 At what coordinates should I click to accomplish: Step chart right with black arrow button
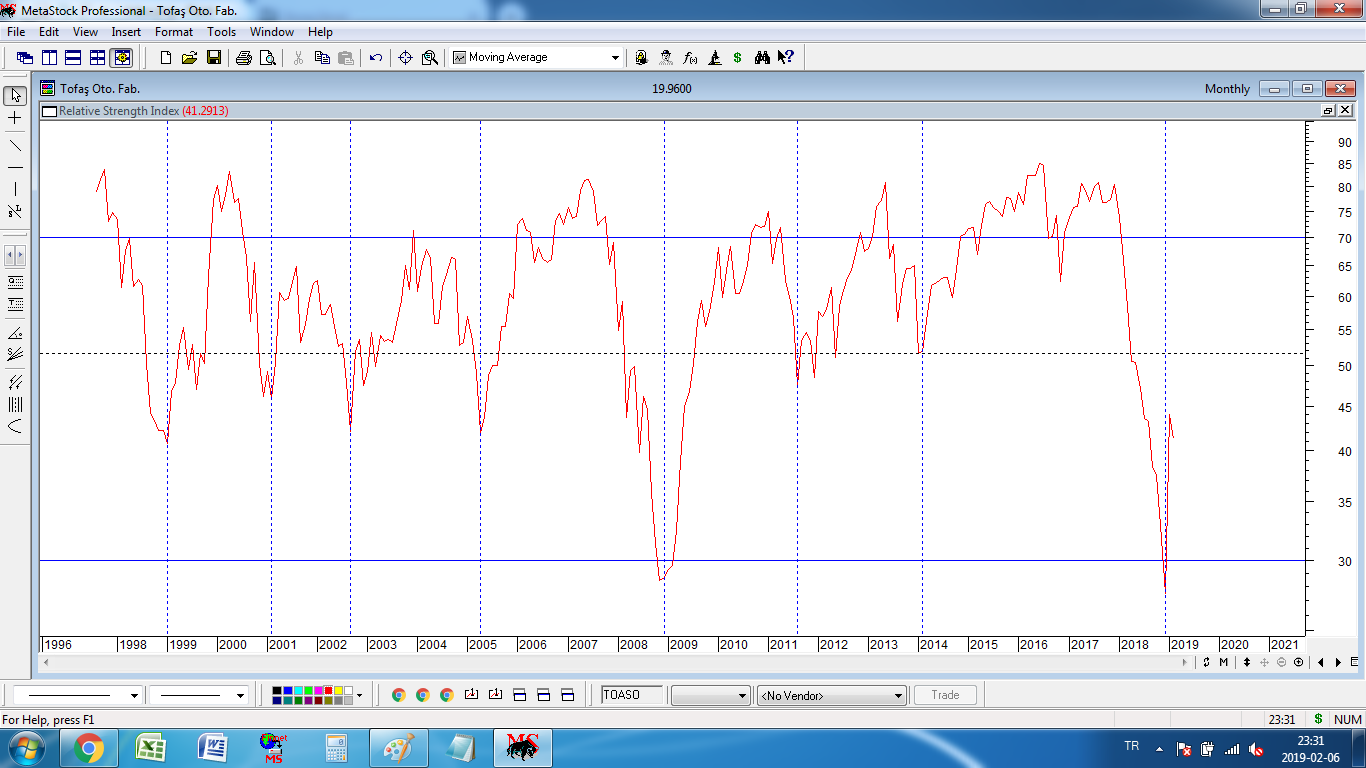(1337, 662)
